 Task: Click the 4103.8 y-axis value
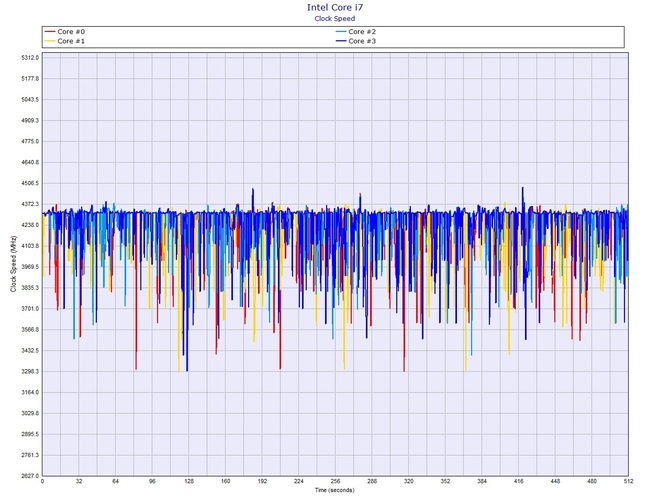click(30, 246)
